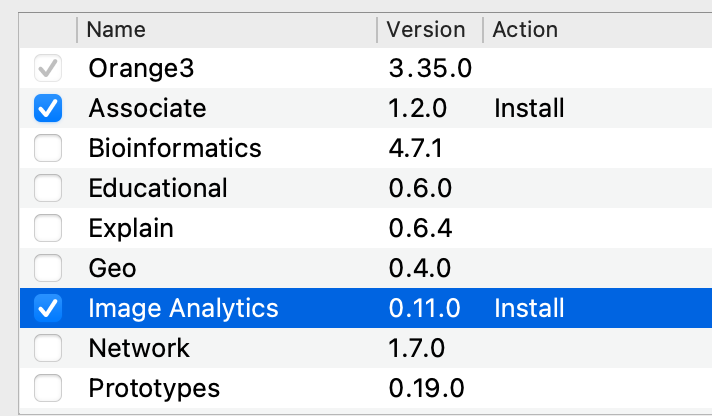Click version 3.35.0 of Orange3
The width and height of the screenshot is (712, 416).
pos(430,68)
